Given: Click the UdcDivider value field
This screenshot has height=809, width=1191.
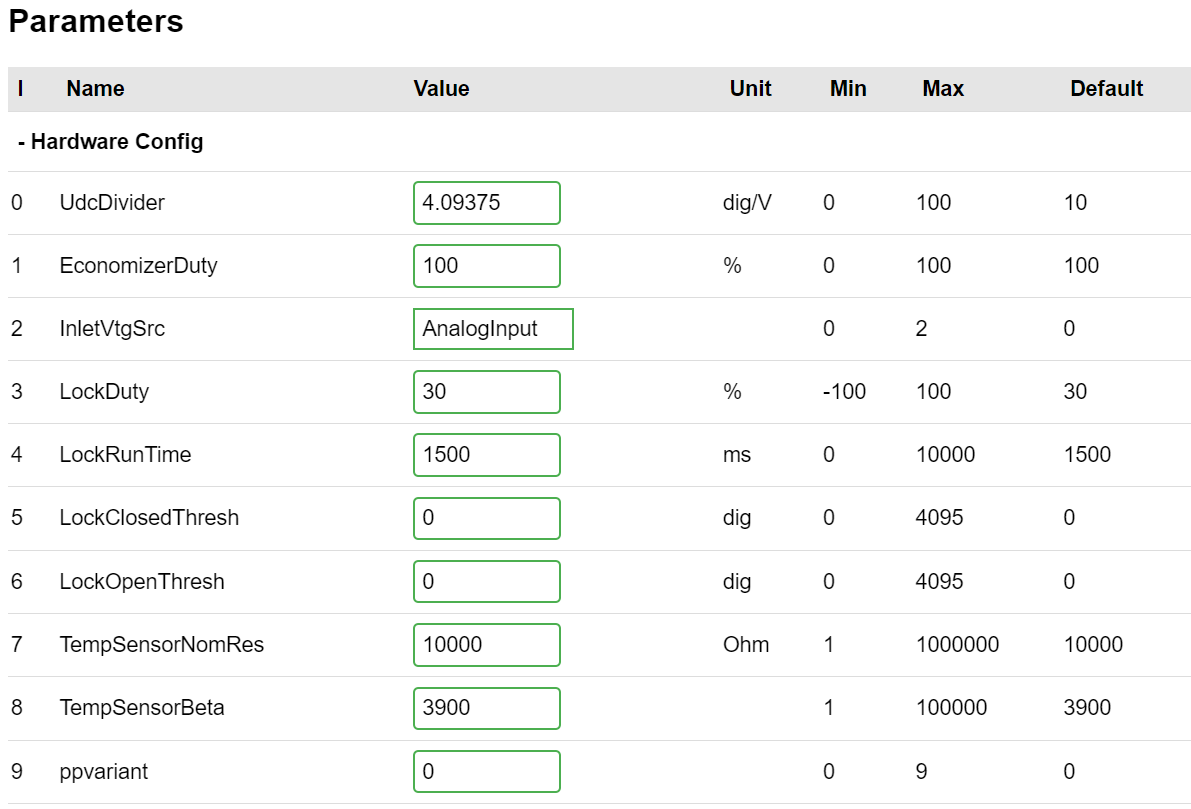Looking at the screenshot, I should 486,203.
